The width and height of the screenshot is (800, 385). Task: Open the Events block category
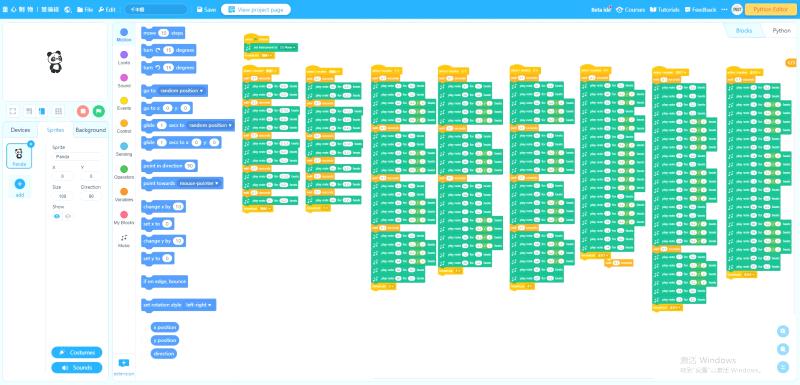[x=124, y=104]
